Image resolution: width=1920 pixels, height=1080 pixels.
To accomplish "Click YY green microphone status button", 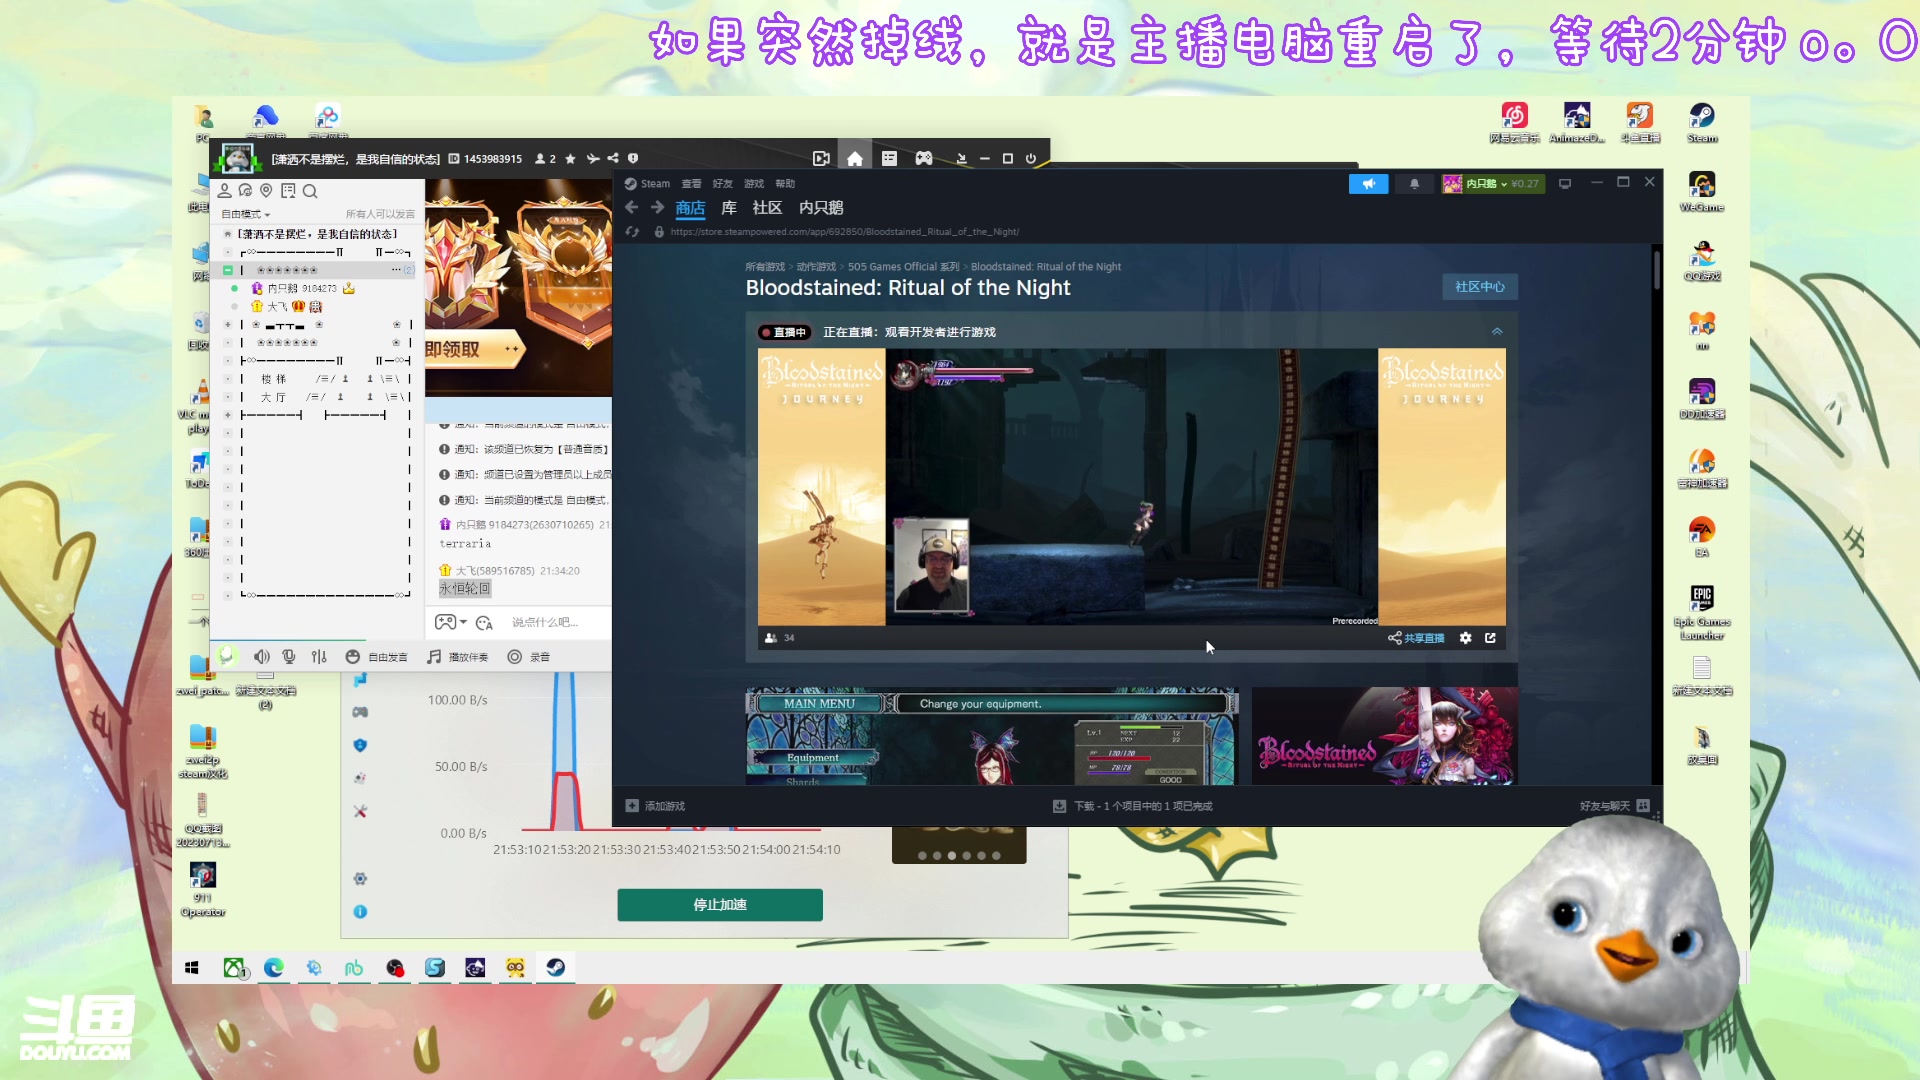I will click(x=226, y=655).
